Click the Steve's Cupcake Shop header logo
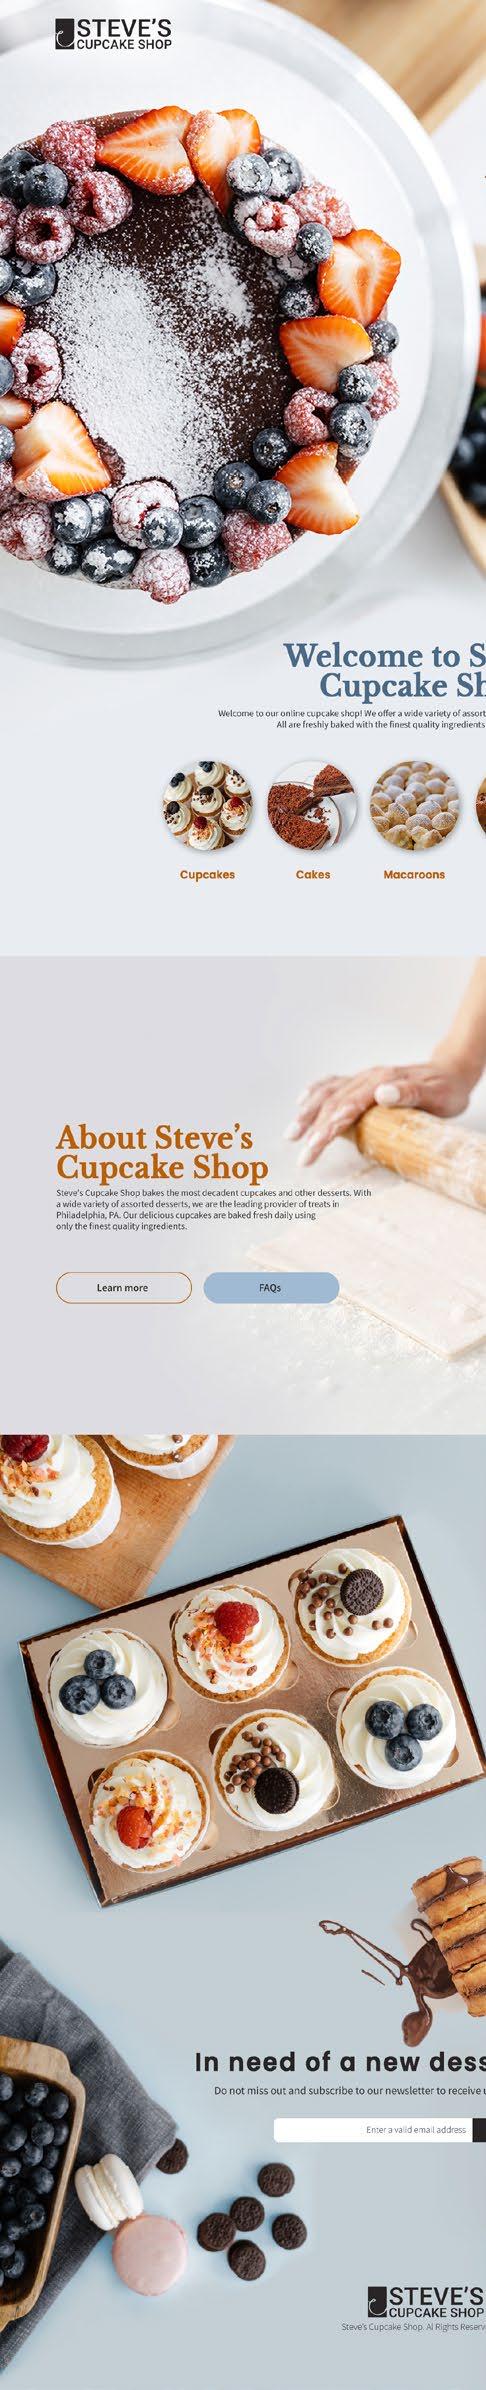This screenshot has width=486, height=2390. [x=113, y=35]
